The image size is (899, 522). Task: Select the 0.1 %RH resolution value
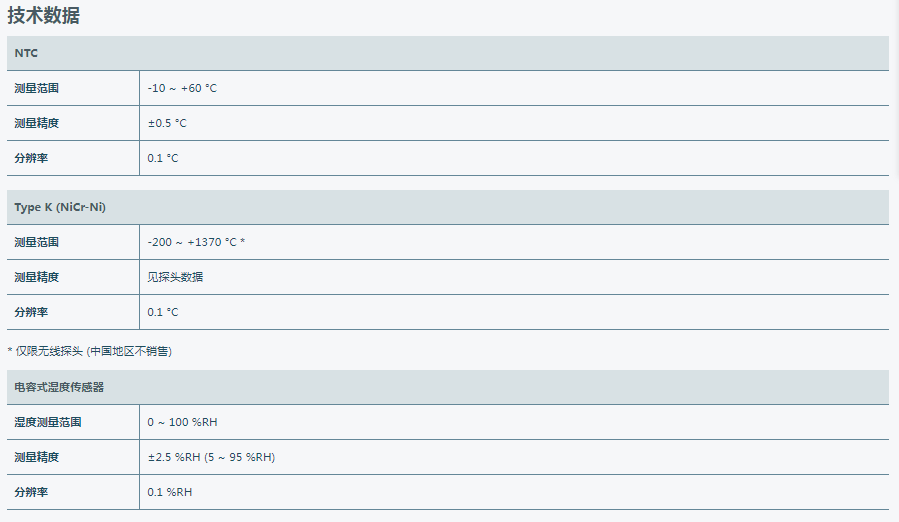(x=170, y=492)
